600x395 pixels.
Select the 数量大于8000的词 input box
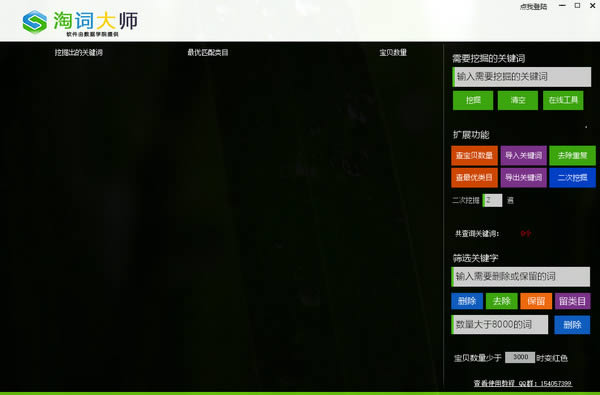coord(500,325)
